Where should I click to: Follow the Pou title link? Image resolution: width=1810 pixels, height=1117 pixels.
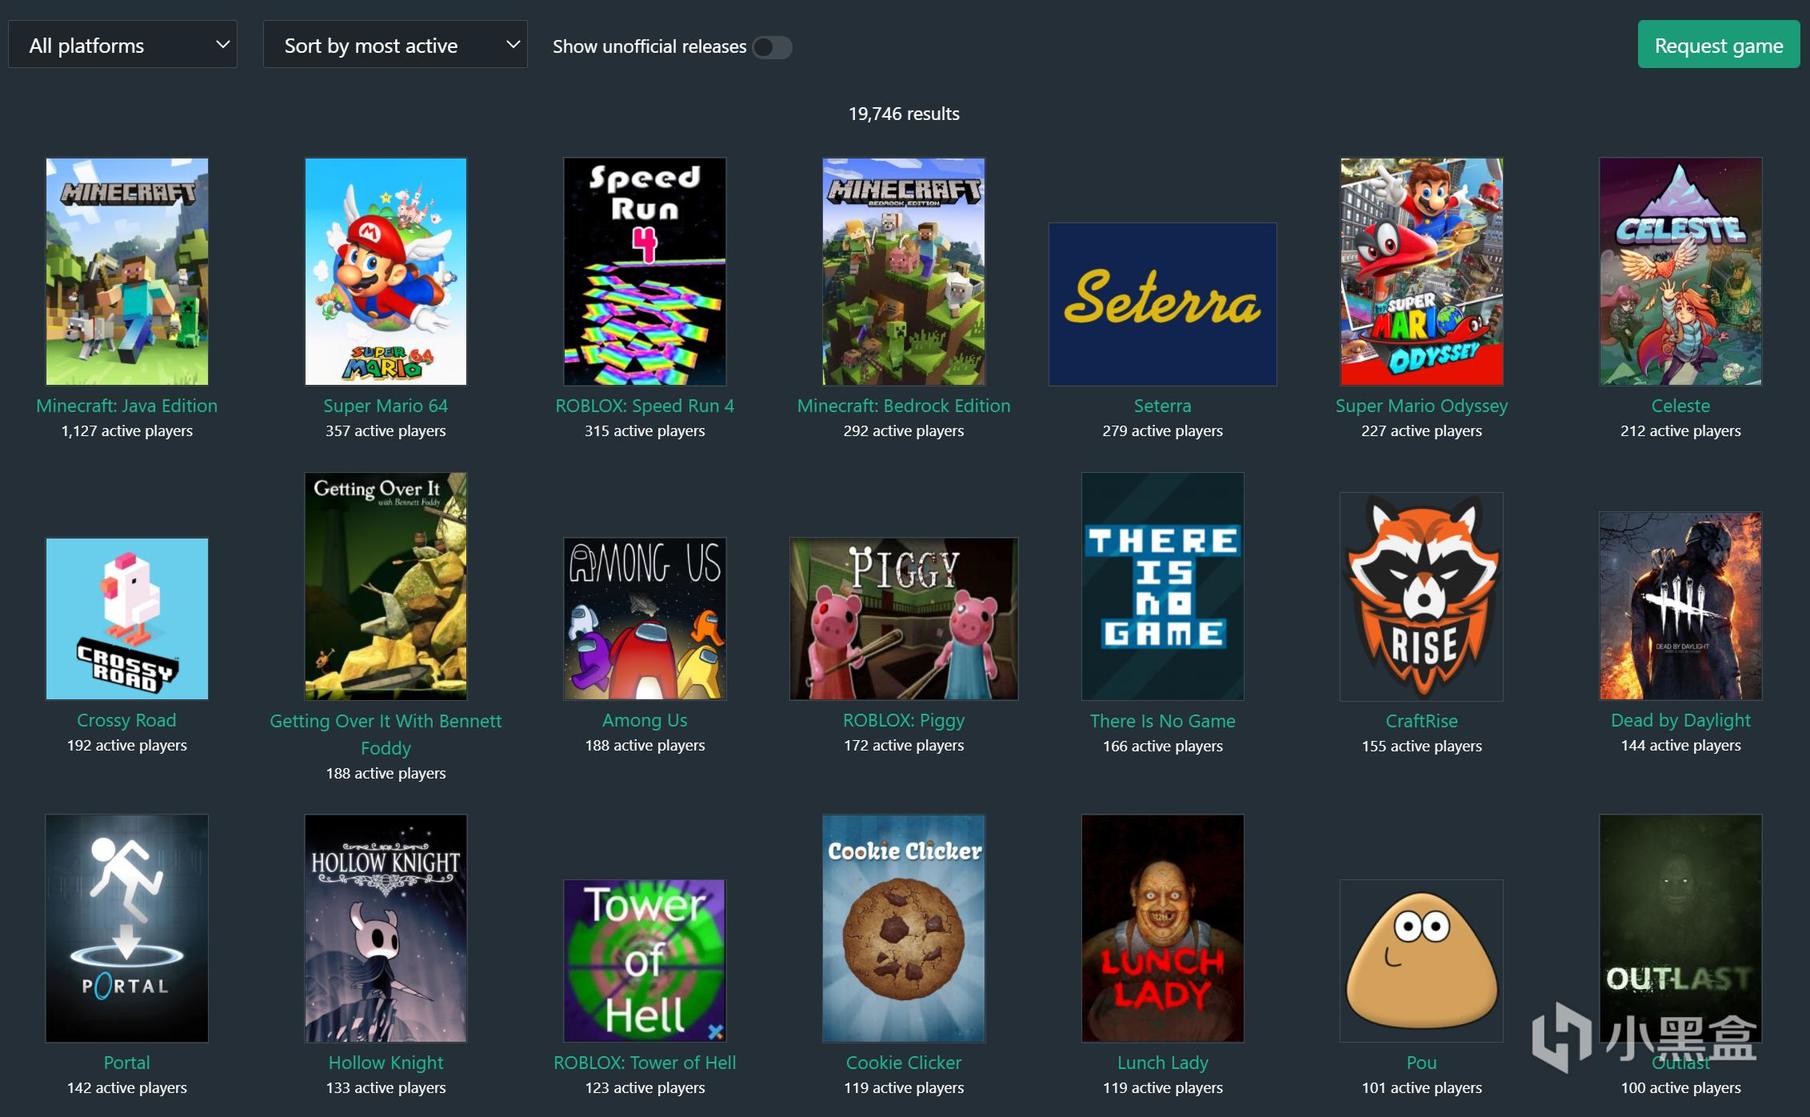click(1422, 1063)
